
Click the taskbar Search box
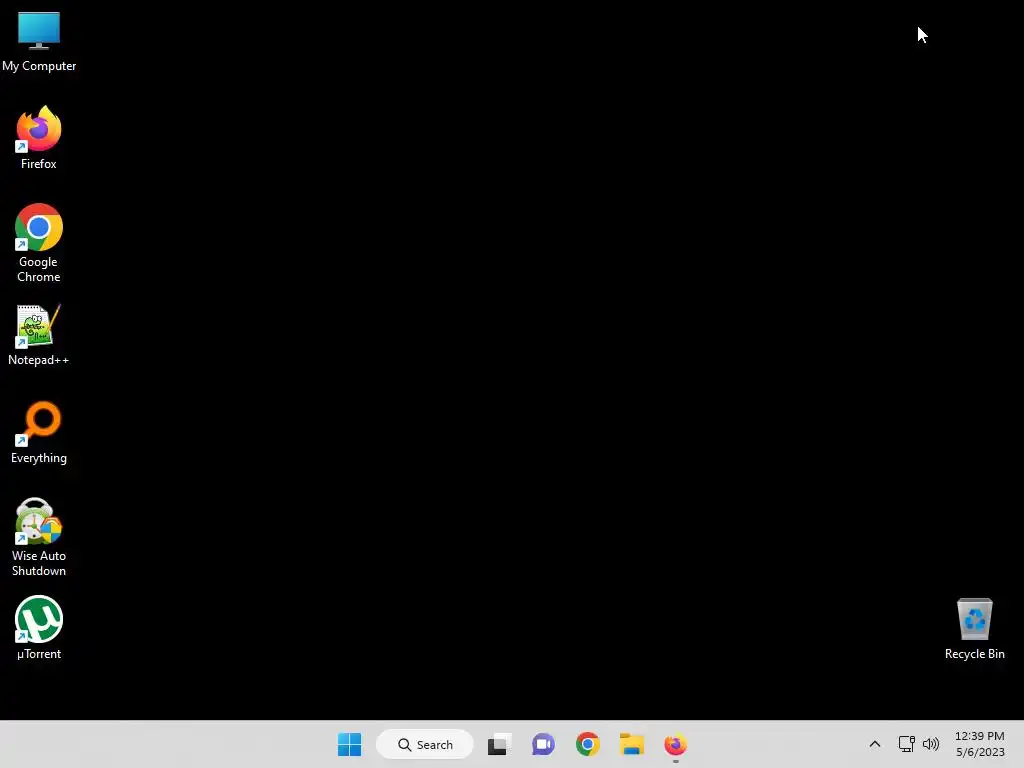(x=424, y=744)
